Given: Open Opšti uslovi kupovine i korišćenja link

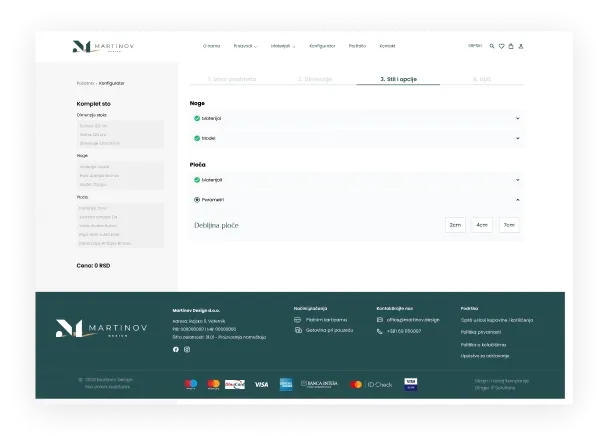Looking at the screenshot, I should (x=497, y=320).
